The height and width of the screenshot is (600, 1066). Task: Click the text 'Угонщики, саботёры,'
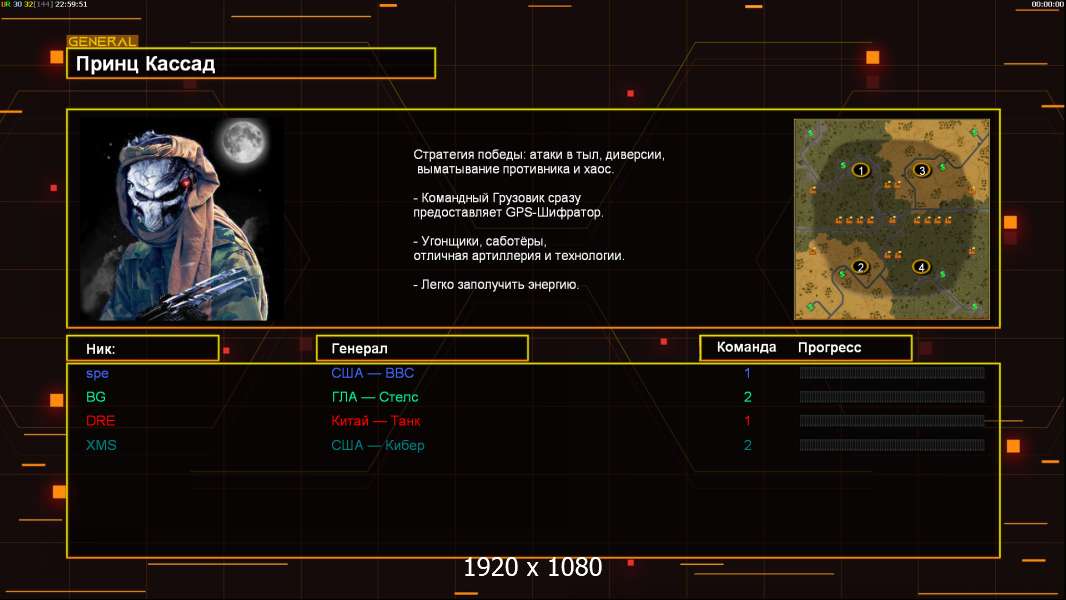(484, 241)
